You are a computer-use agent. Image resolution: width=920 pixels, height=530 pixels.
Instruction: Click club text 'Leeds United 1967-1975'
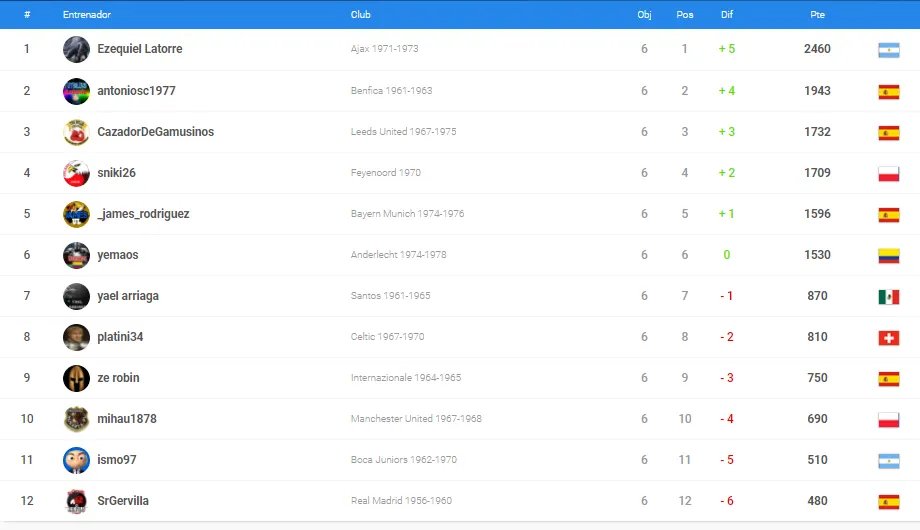tap(403, 131)
